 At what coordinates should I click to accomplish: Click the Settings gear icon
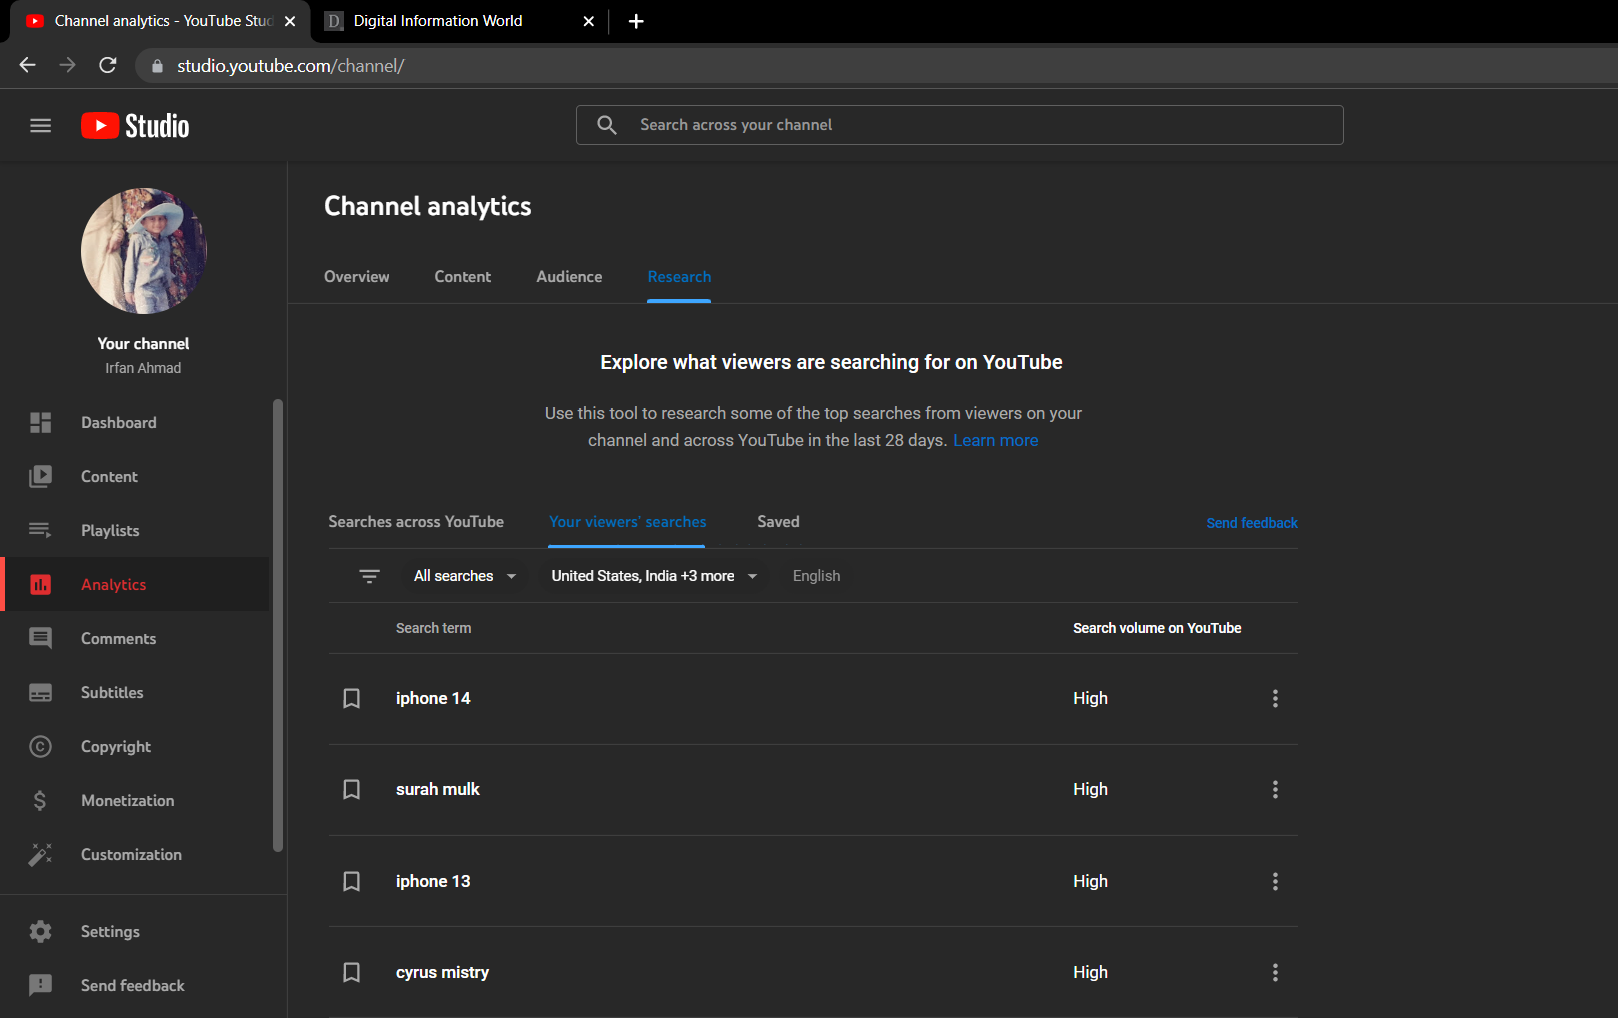[x=40, y=932]
